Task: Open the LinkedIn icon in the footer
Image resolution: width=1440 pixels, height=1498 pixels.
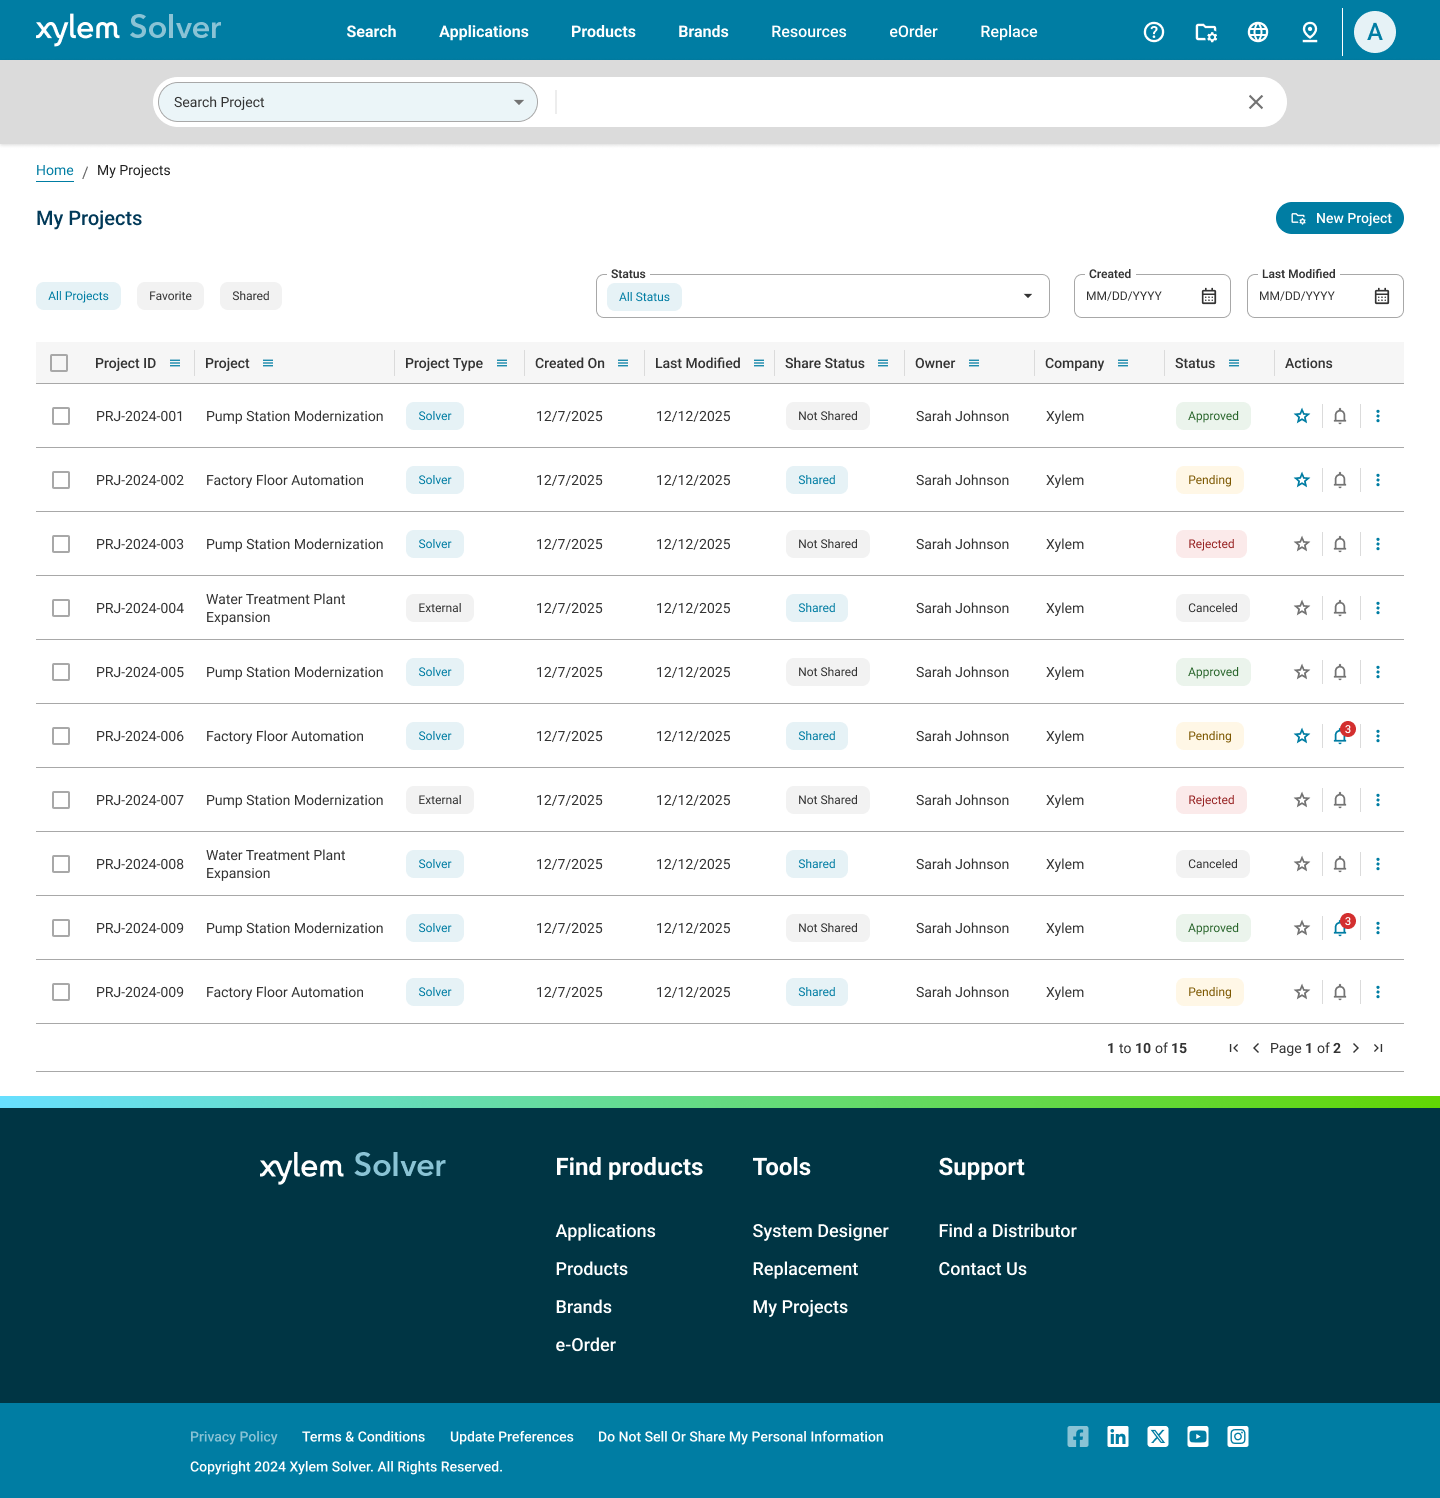Action: (x=1118, y=1436)
